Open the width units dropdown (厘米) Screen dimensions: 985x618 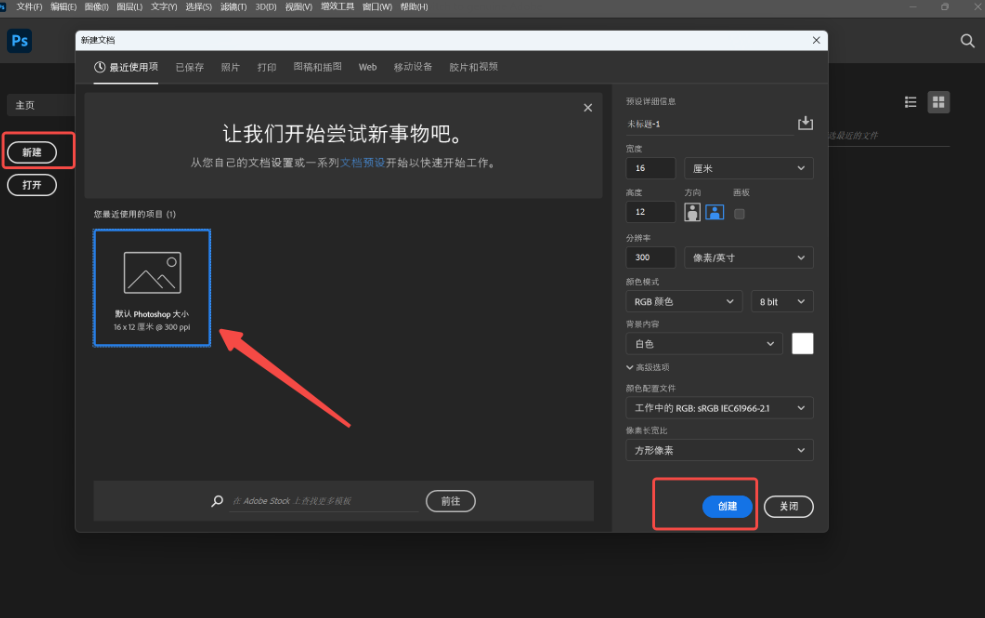point(748,168)
